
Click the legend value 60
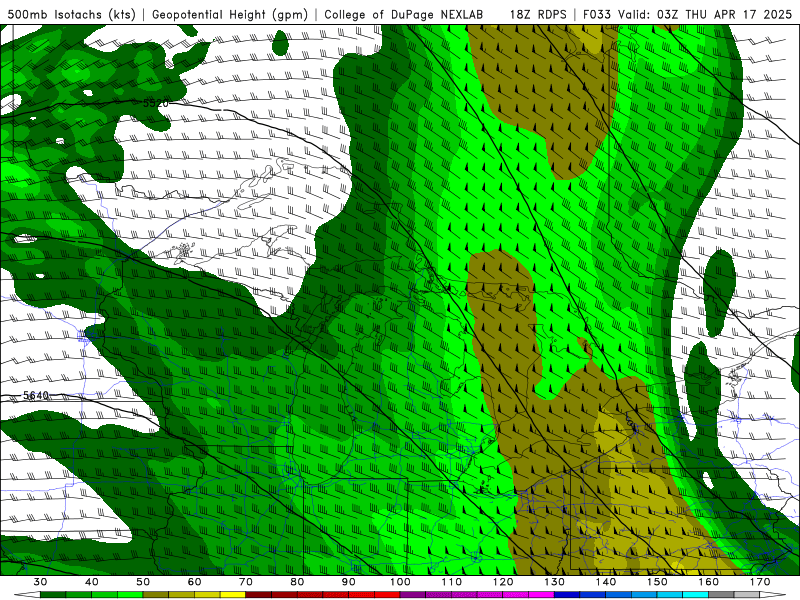click(x=194, y=582)
